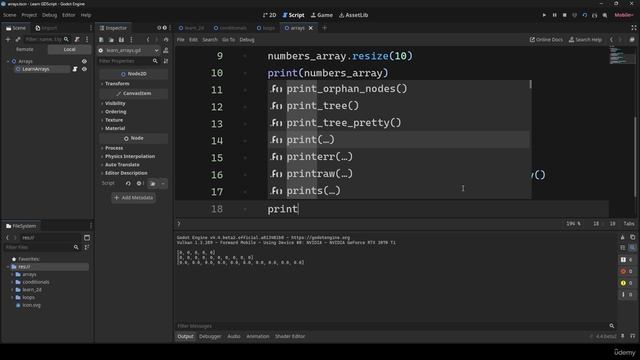Open the learn_arrays.gd resource dropdown
The image size is (640, 360).
(x=129, y=50)
